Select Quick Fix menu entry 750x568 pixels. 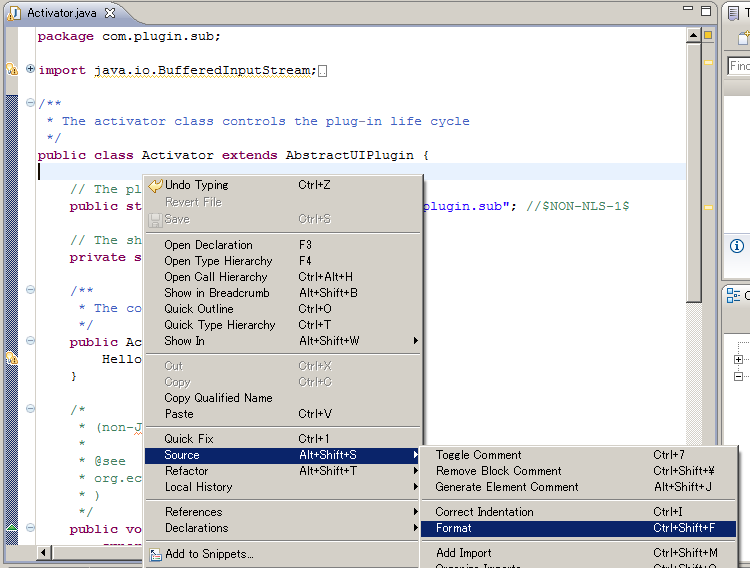point(283,439)
